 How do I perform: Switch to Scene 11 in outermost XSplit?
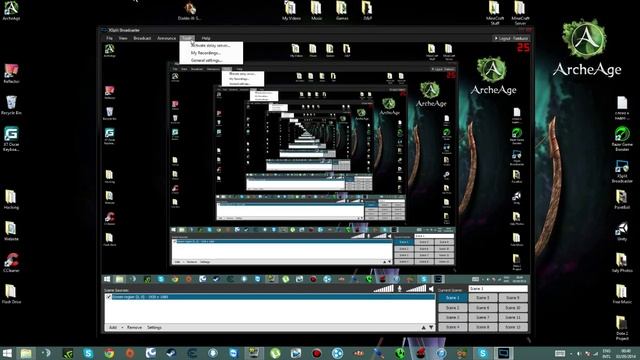coord(513,317)
